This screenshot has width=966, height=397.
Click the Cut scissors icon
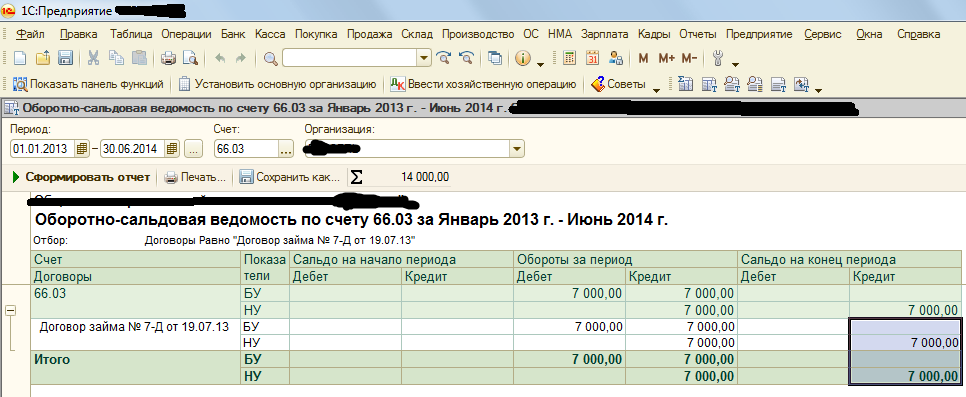click(x=94, y=59)
